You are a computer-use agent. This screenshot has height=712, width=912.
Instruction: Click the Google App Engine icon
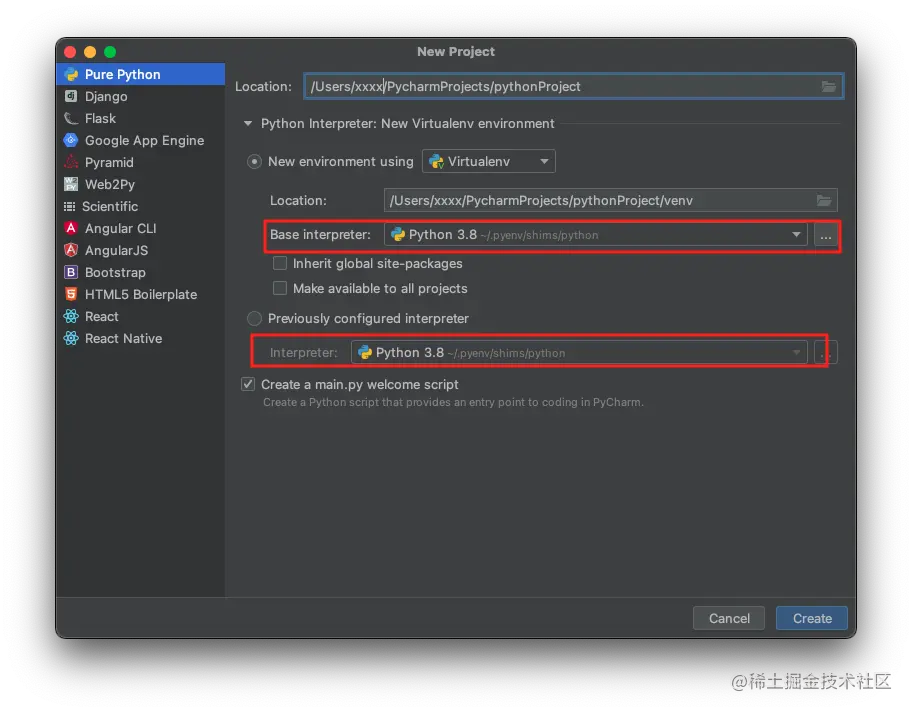pos(71,140)
